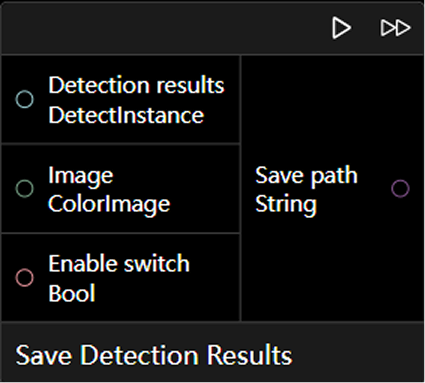Image resolution: width=425 pixels, height=383 pixels.
Task: Click the "Enable switch" label
Action: click(x=119, y=264)
